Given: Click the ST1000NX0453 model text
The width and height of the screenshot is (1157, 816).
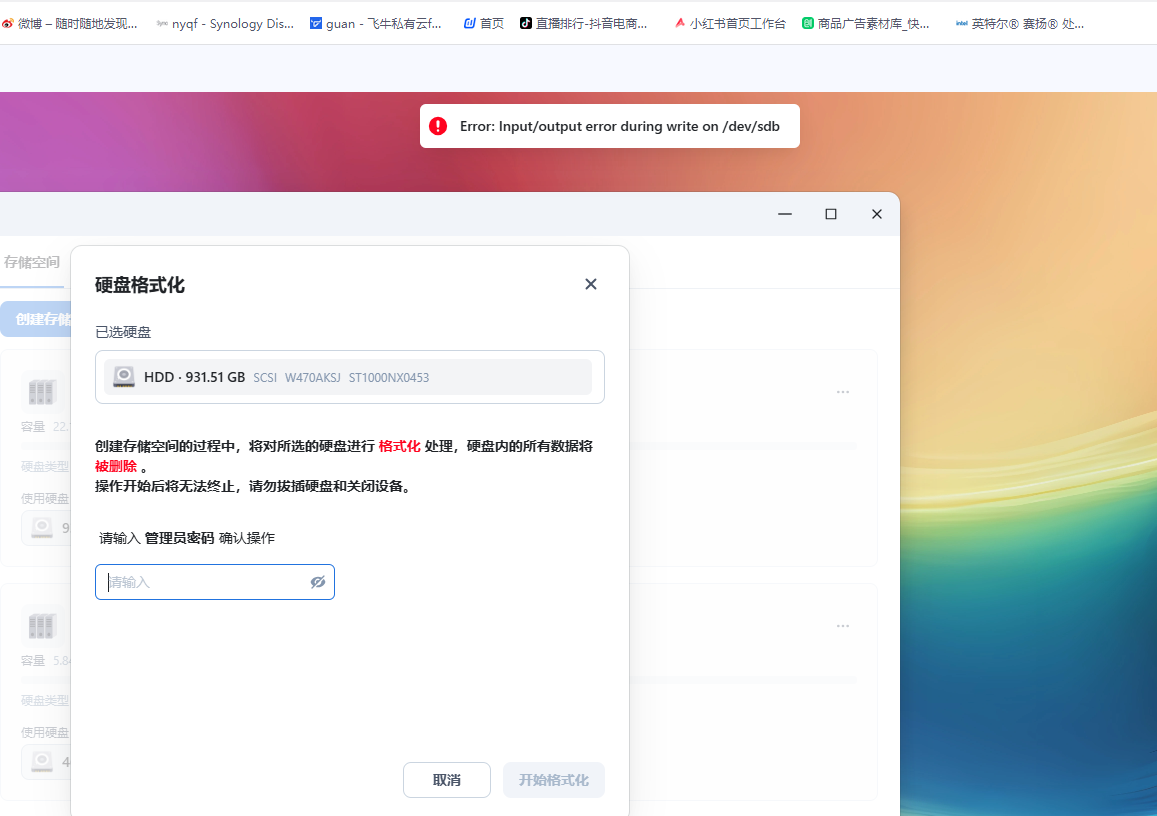Looking at the screenshot, I should [389, 378].
